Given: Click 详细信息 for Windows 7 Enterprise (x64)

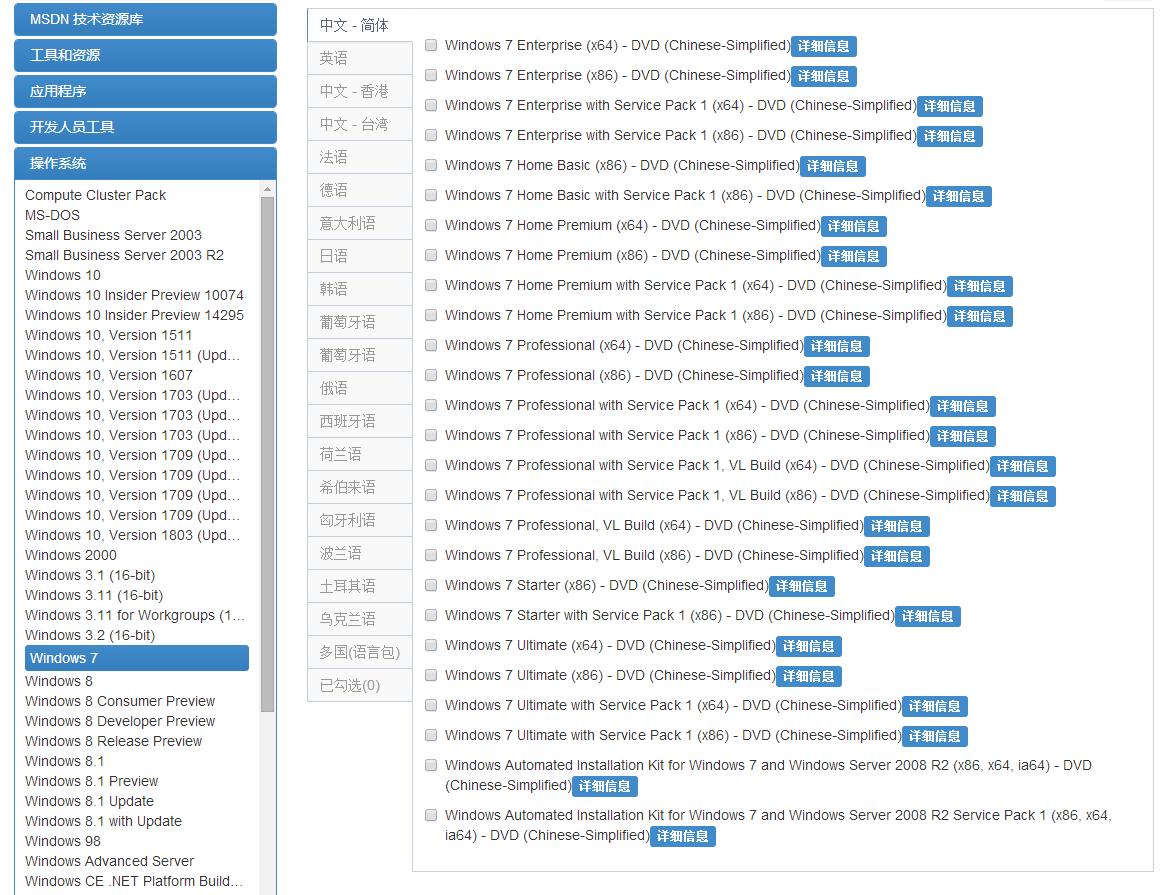Looking at the screenshot, I should pyautogui.click(x=823, y=46).
